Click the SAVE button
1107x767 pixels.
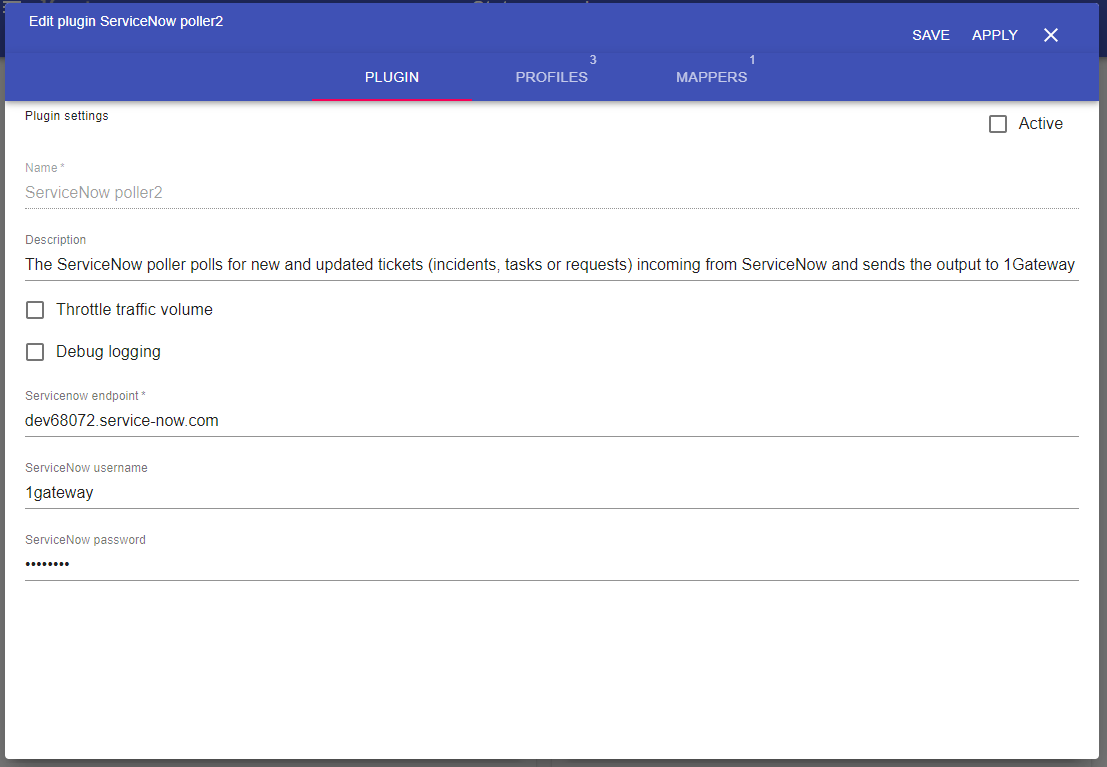[x=931, y=35]
